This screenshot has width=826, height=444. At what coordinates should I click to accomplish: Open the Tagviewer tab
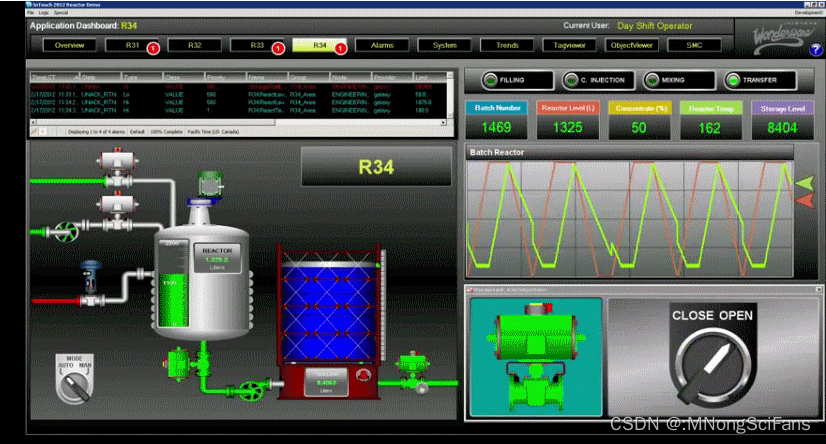(x=569, y=45)
